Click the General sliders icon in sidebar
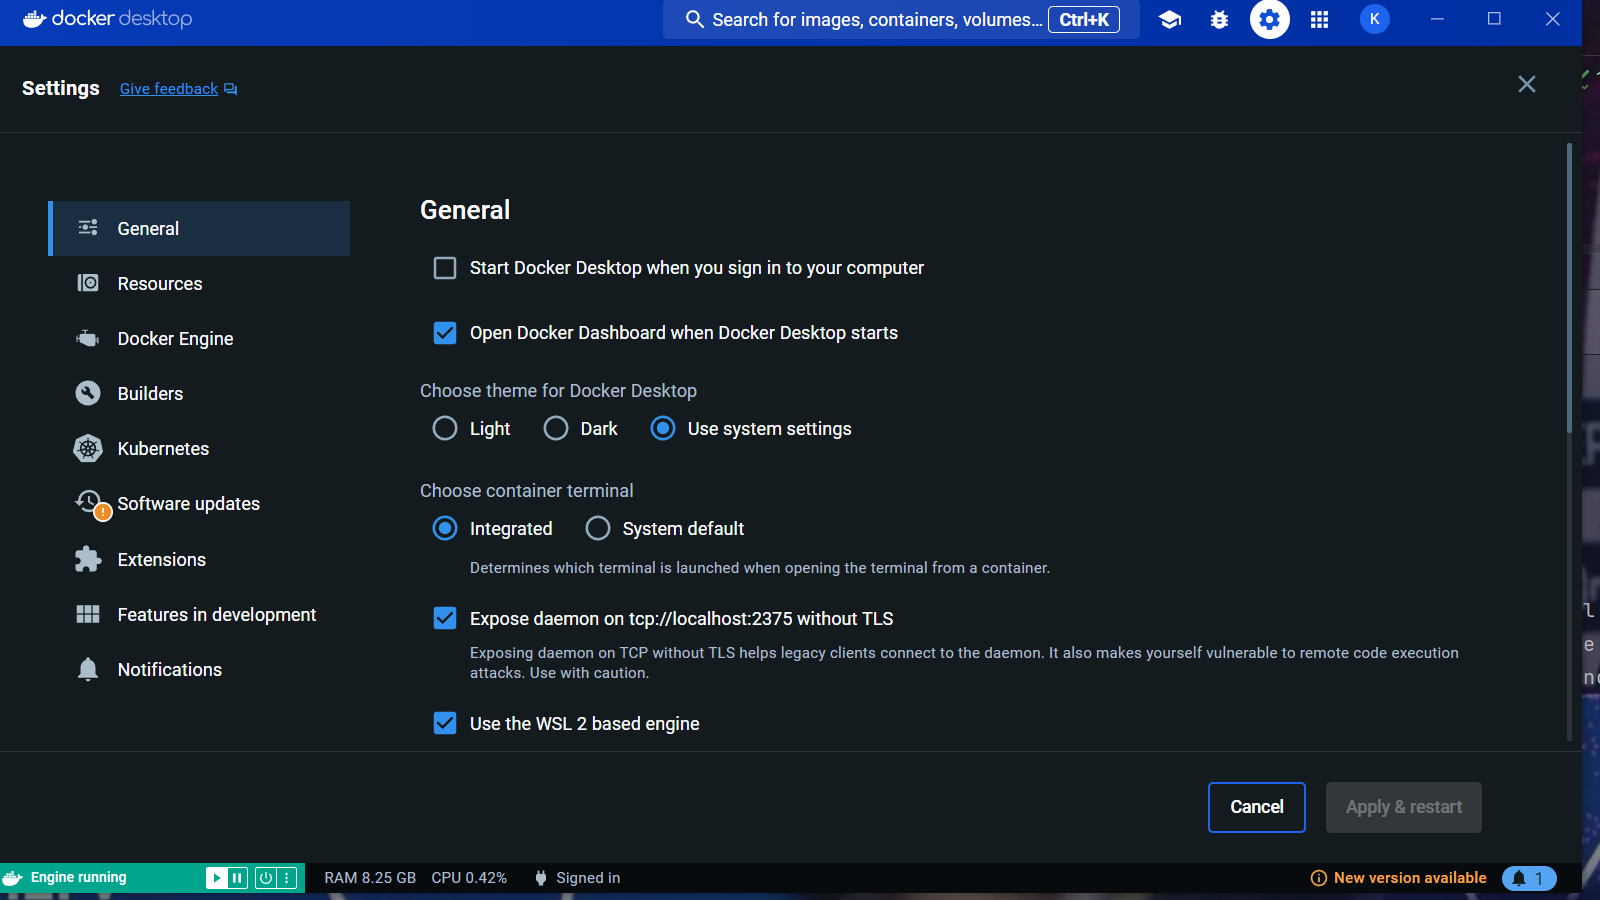 tap(88, 228)
